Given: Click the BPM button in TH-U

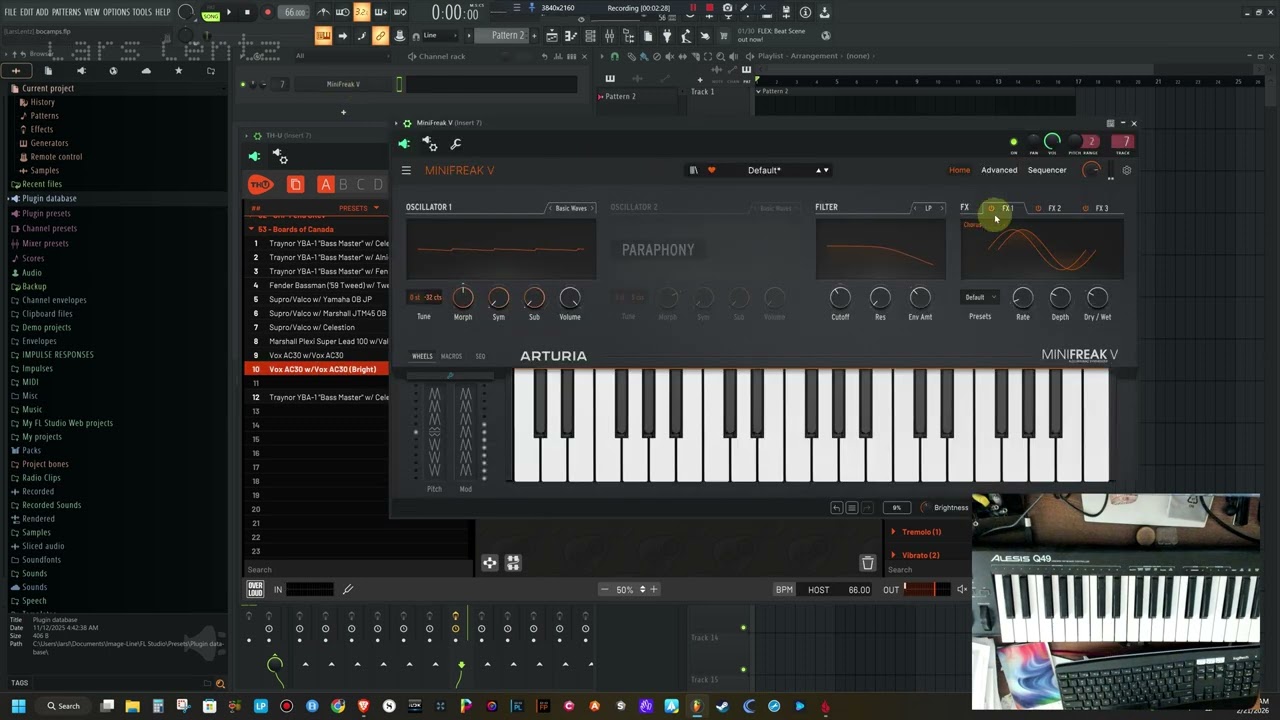Looking at the screenshot, I should tap(784, 590).
